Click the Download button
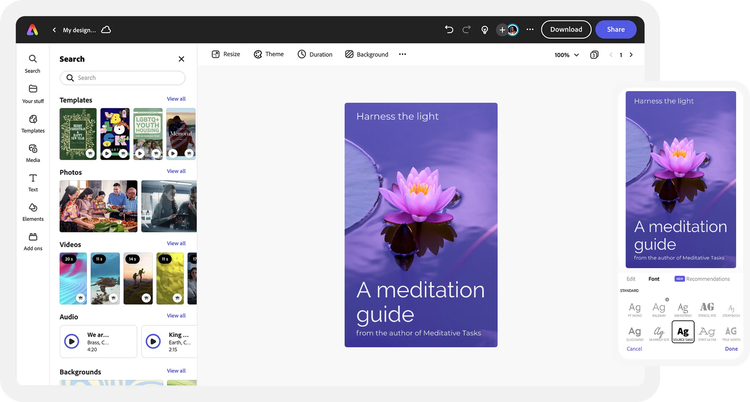The height and width of the screenshot is (402, 750). click(566, 30)
